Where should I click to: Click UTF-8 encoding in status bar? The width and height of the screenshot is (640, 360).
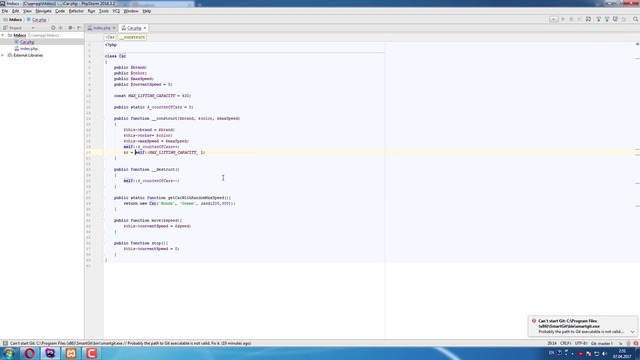click(581, 344)
